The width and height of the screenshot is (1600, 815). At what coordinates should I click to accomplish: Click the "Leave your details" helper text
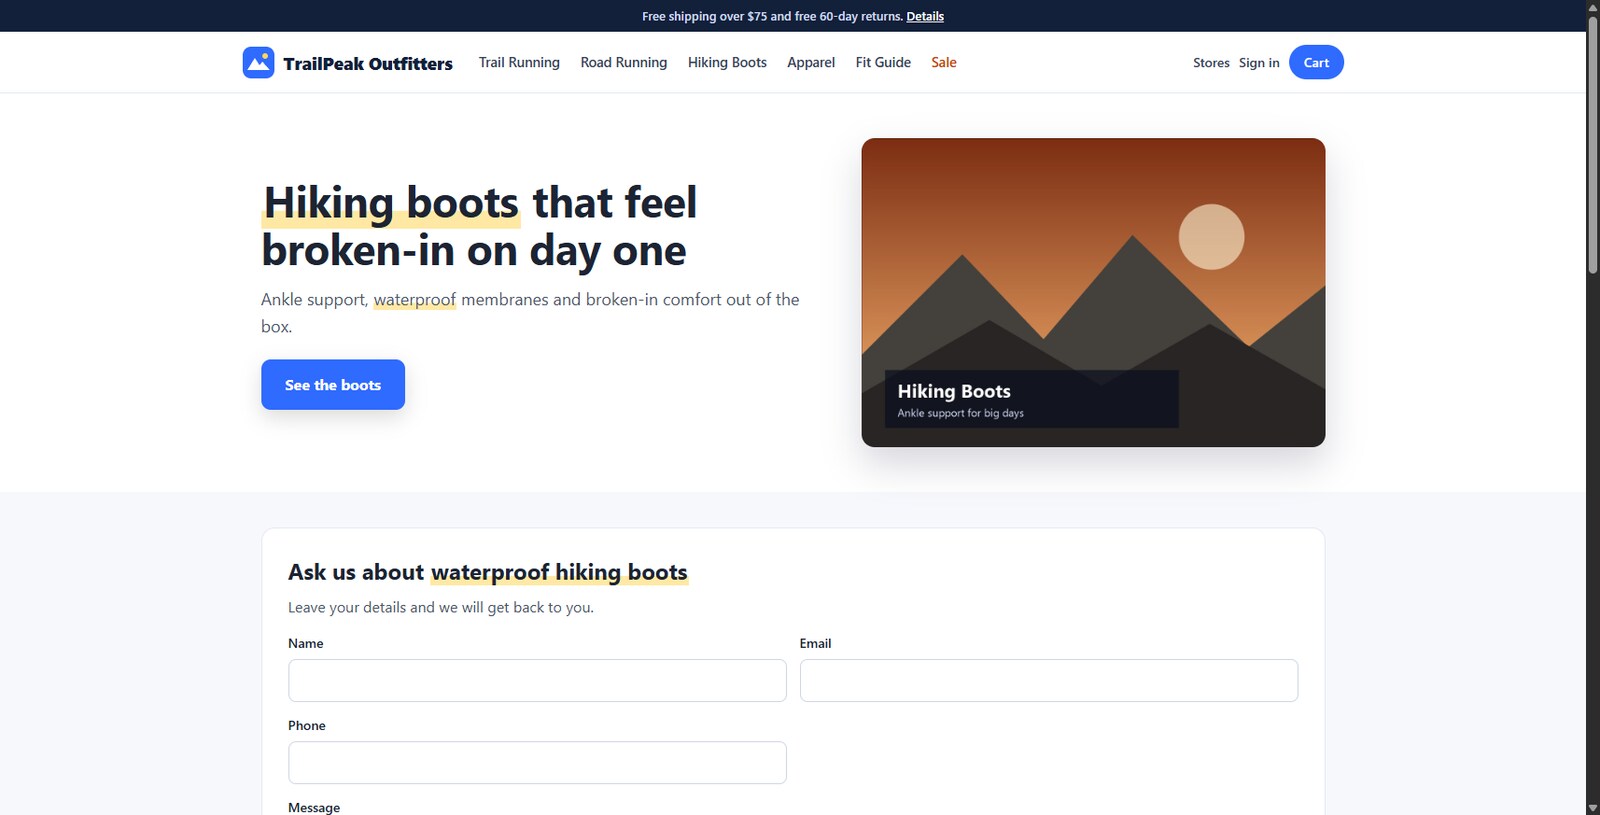[441, 607]
